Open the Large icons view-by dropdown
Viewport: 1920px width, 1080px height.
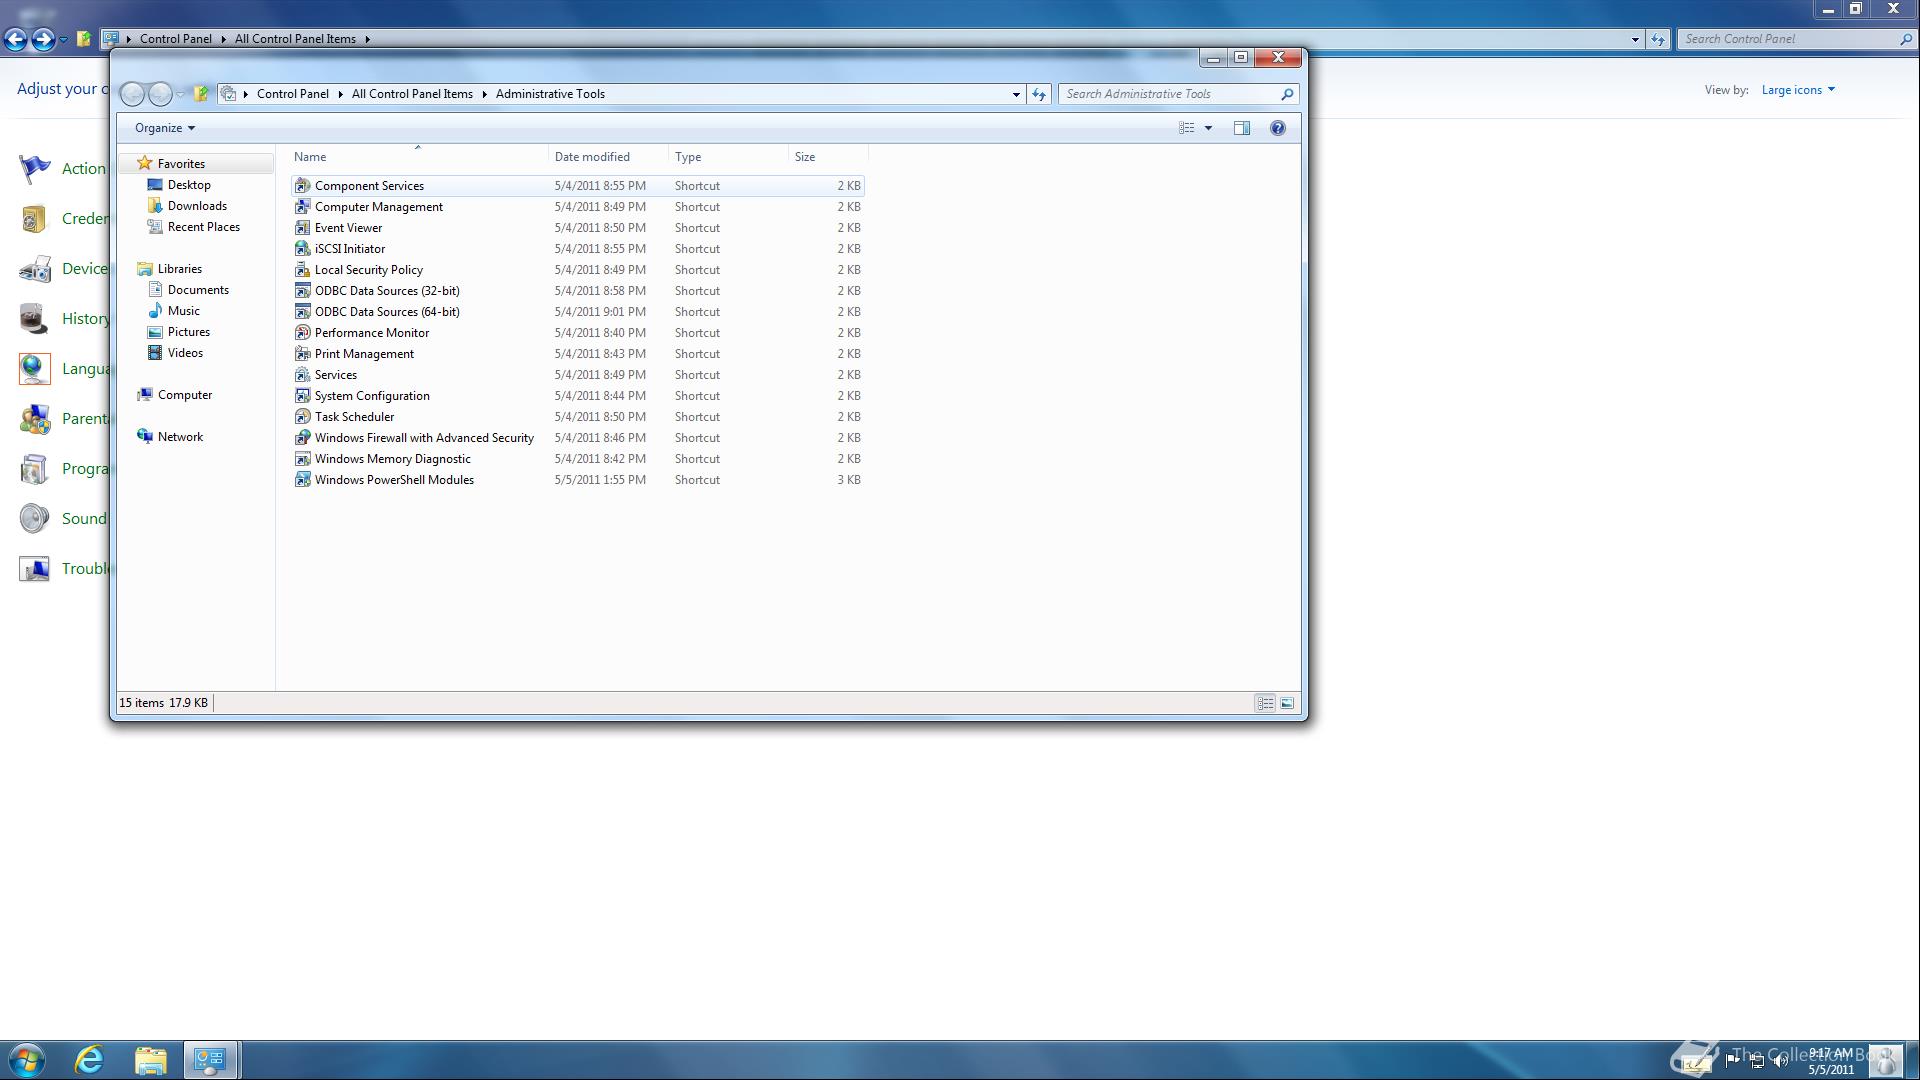click(x=1798, y=90)
